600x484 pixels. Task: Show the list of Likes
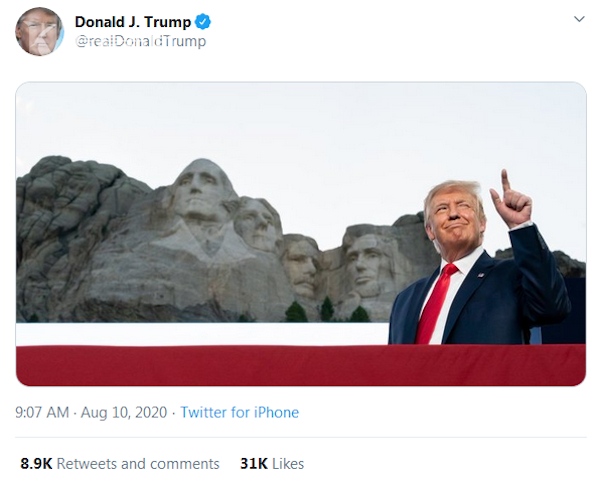(x=286, y=464)
